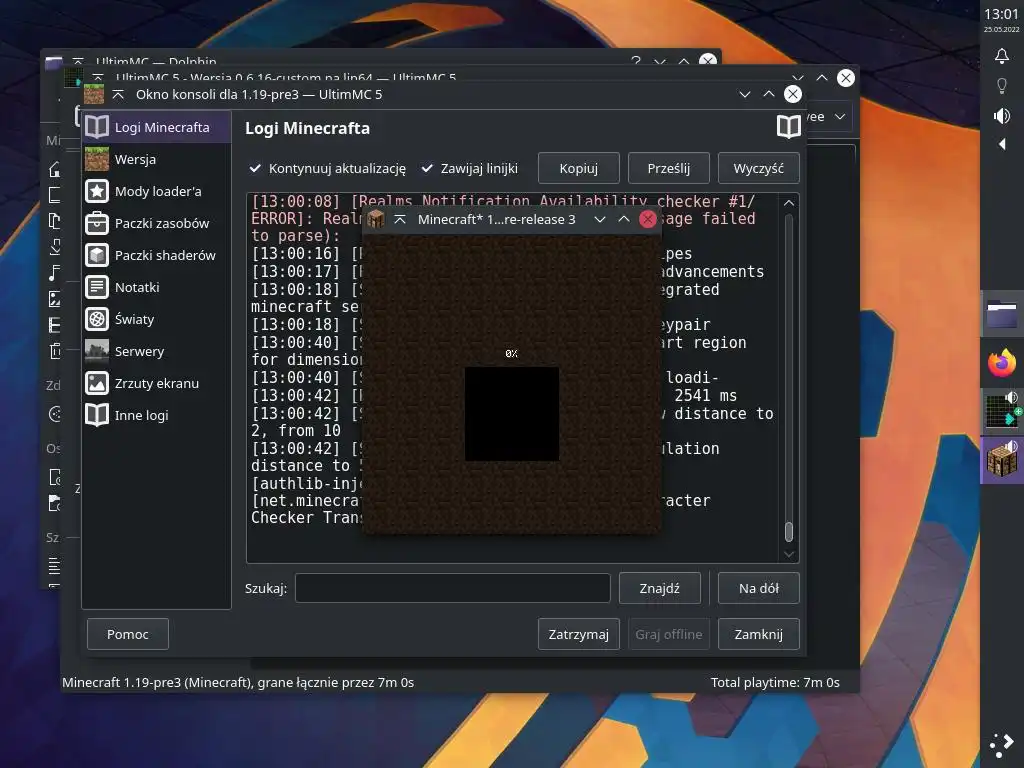The height and width of the screenshot is (768, 1024).
Task: Maximize the Dolphin window
Action: [x=684, y=61]
